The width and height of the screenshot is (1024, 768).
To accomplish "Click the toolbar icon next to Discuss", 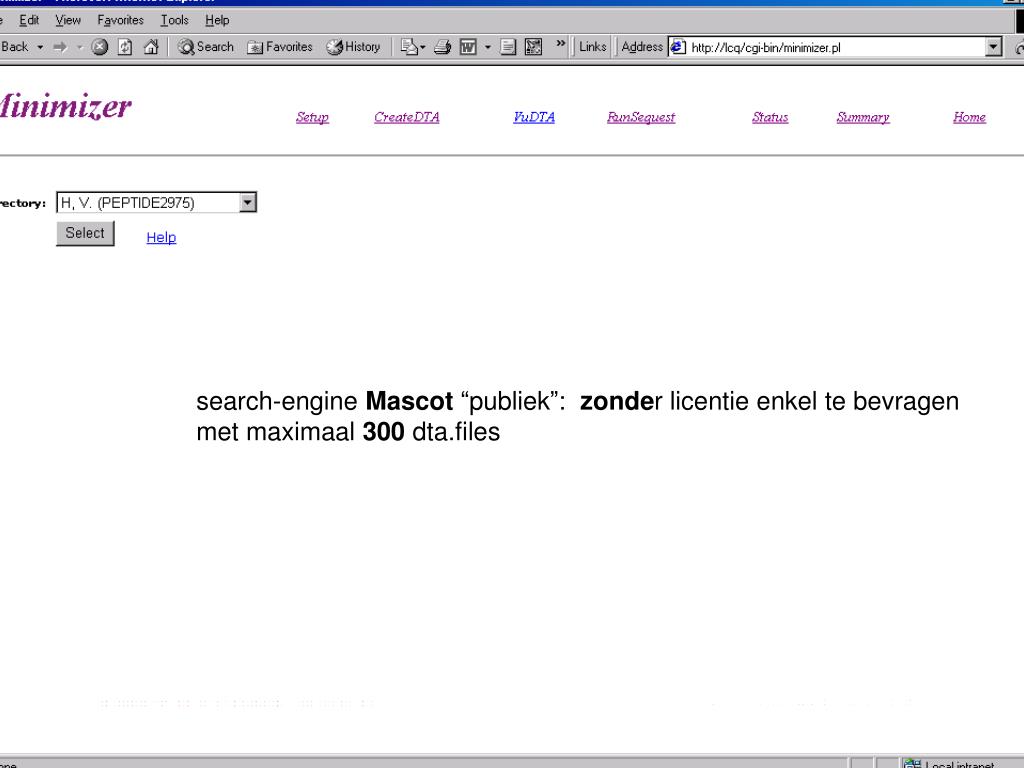I will click(534, 47).
